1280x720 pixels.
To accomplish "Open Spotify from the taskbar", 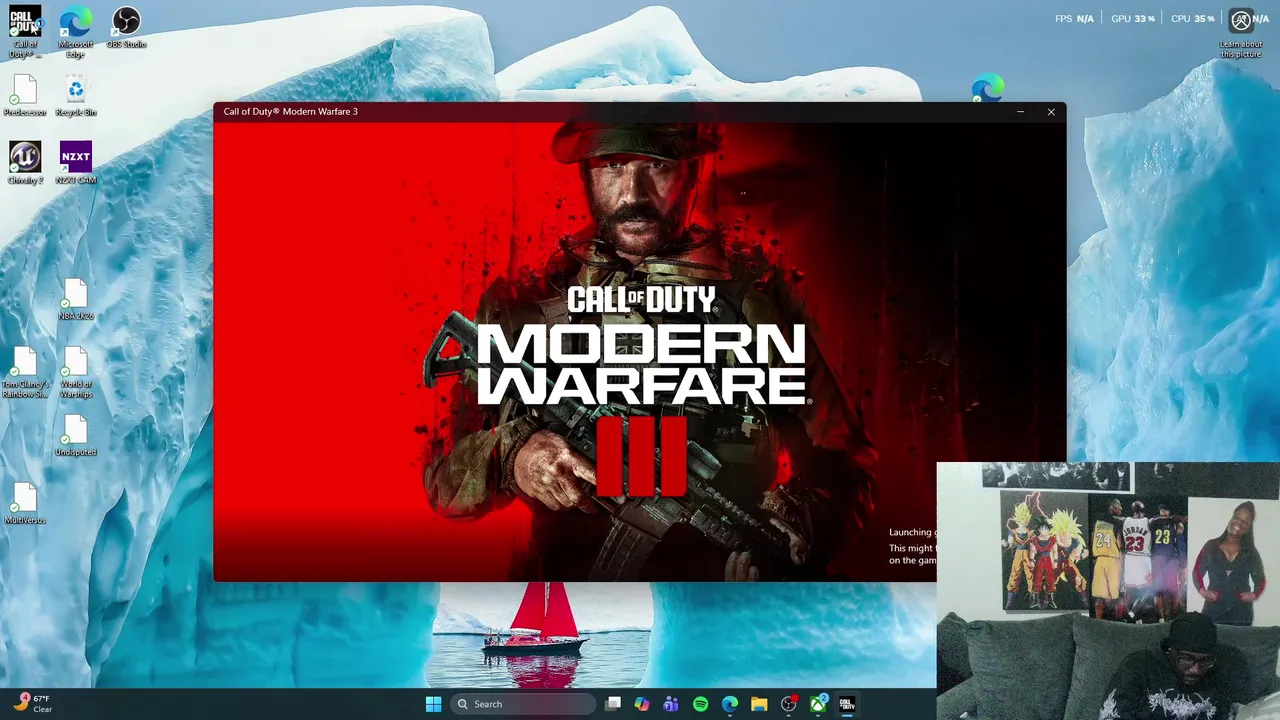I will point(700,704).
